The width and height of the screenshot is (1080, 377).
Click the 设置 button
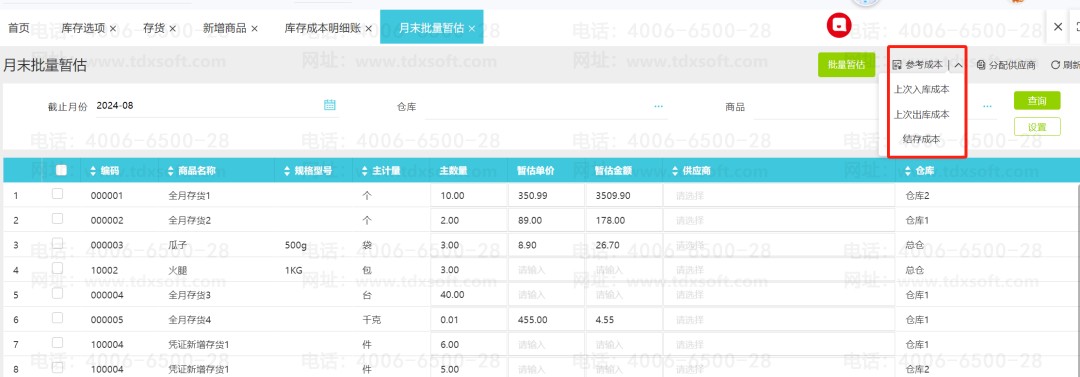point(1037,127)
